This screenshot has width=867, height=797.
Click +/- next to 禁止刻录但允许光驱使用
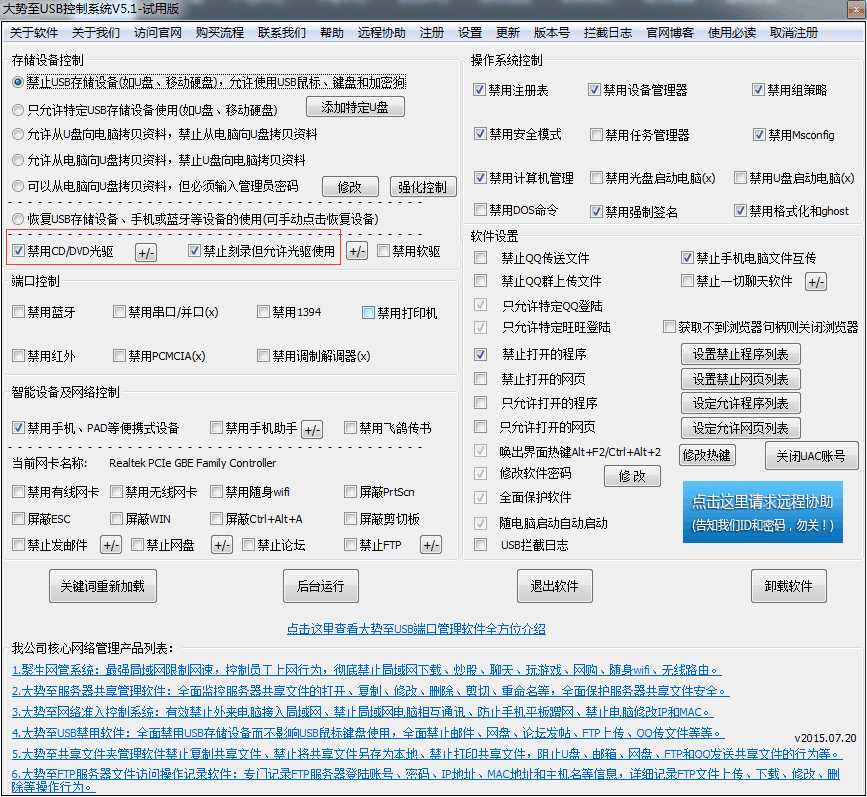coord(356,252)
